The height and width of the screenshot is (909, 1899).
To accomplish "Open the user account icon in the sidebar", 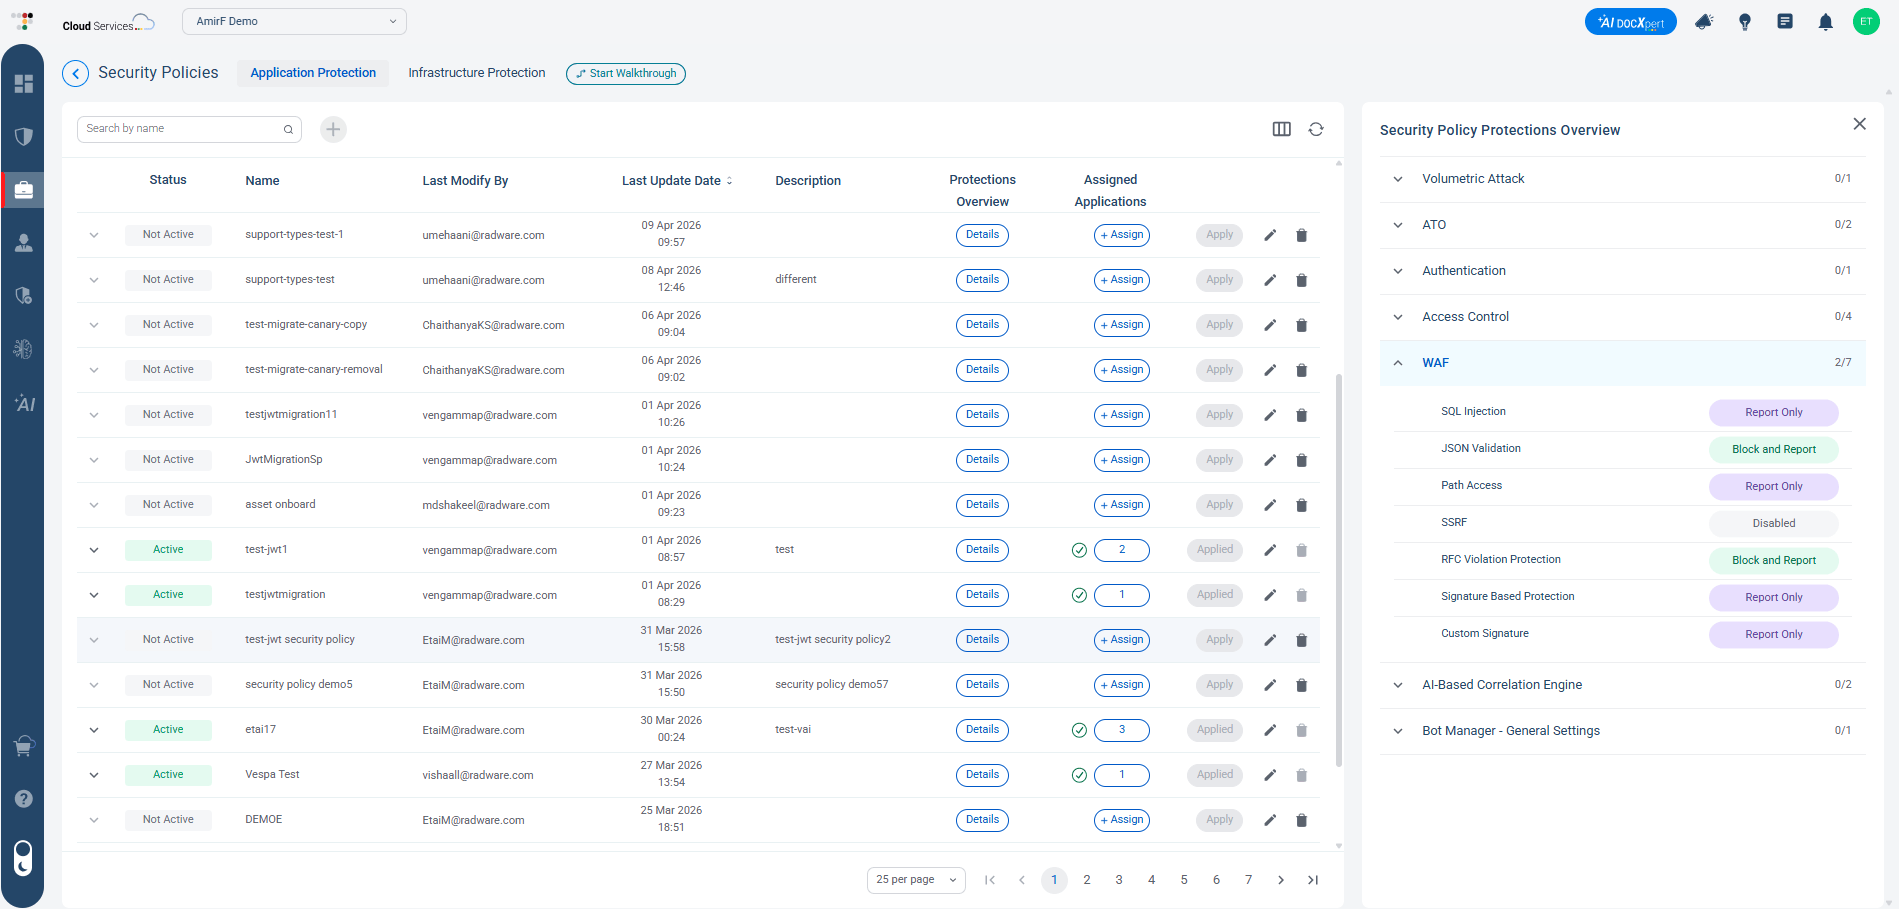I will (x=24, y=243).
